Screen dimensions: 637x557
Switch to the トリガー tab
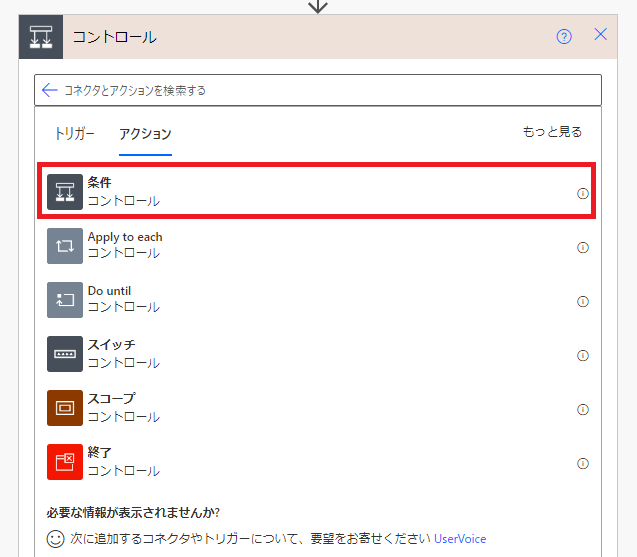(x=74, y=133)
